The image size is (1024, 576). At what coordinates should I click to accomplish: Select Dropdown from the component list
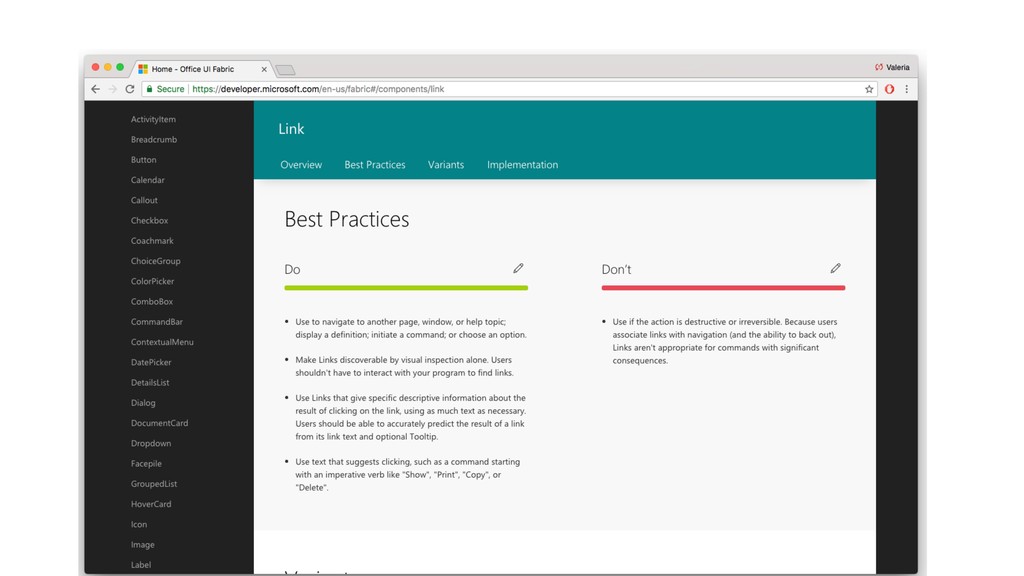click(151, 443)
